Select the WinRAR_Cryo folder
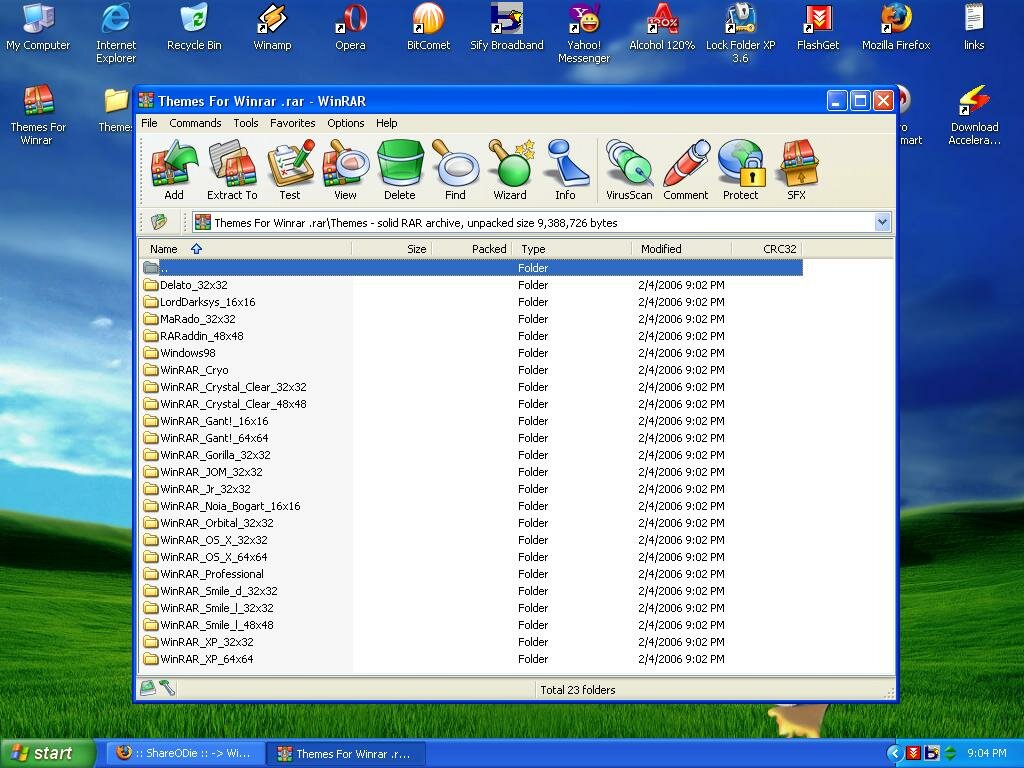 click(472, 370)
